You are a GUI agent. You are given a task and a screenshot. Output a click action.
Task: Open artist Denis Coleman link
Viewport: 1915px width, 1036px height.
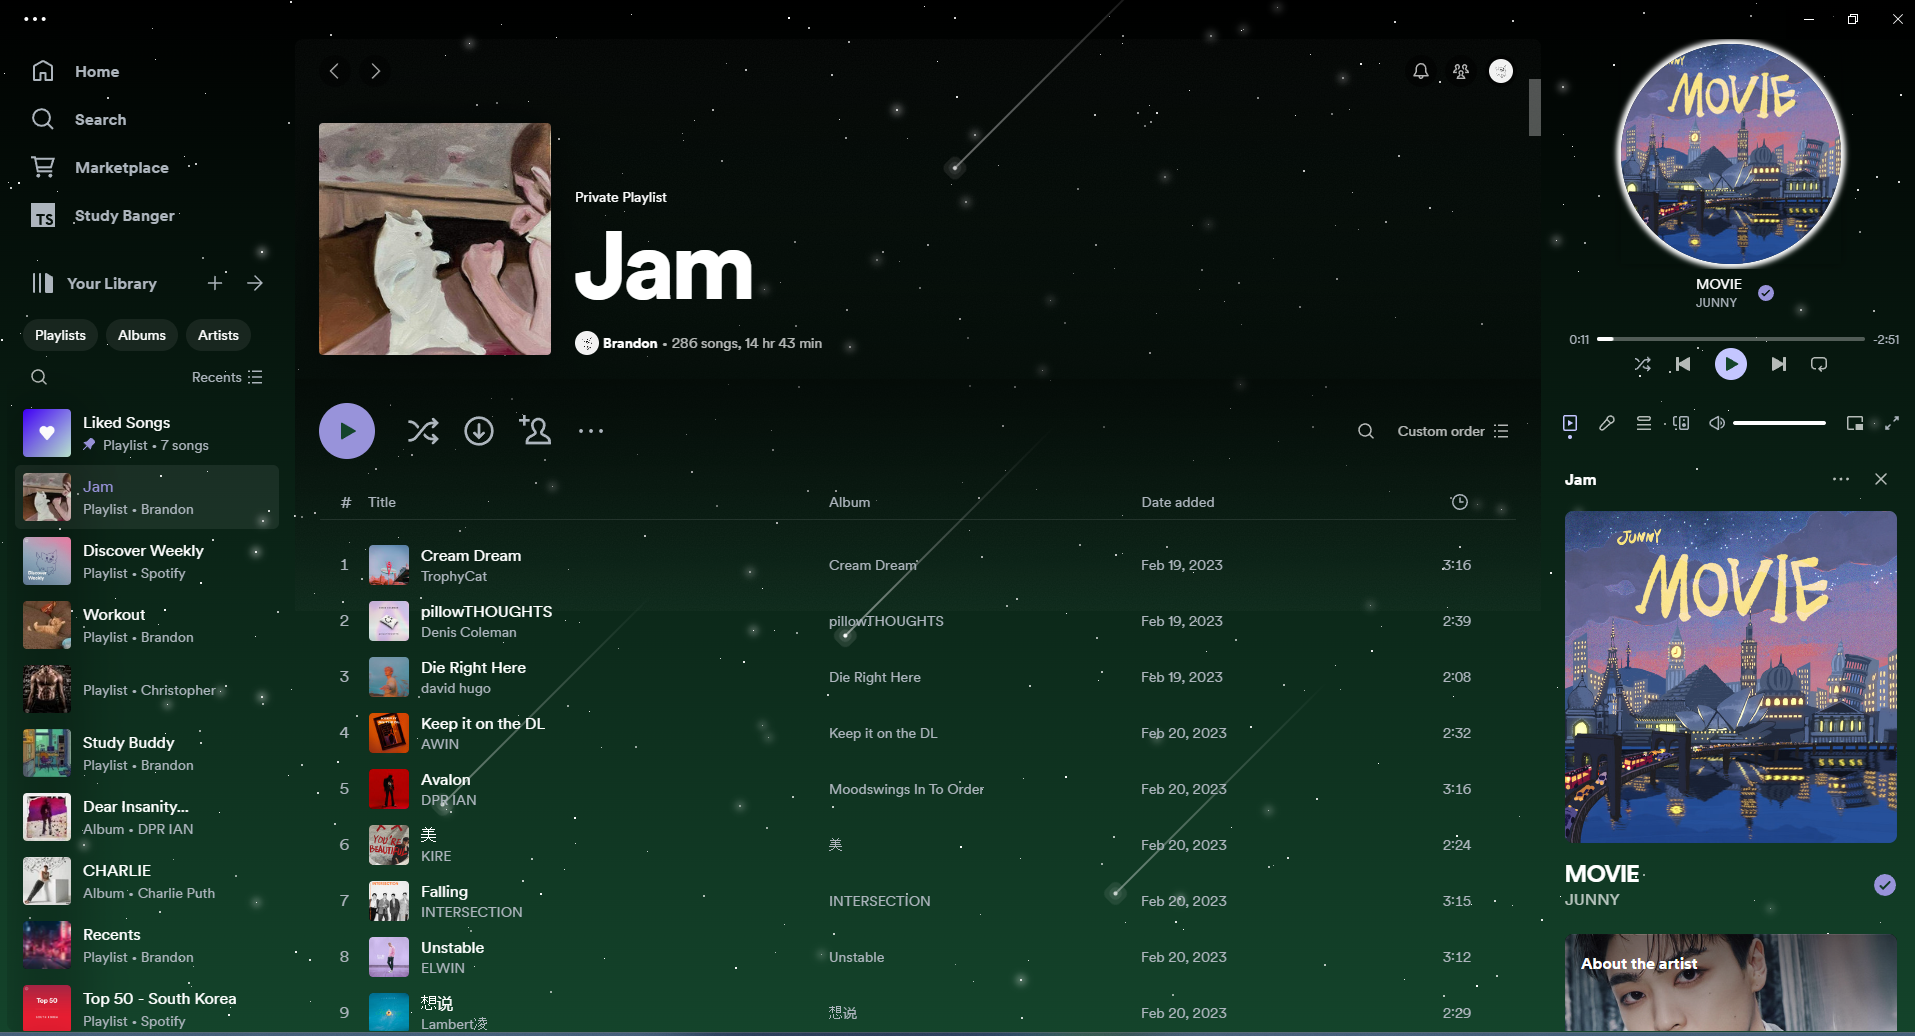tap(469, 632)
